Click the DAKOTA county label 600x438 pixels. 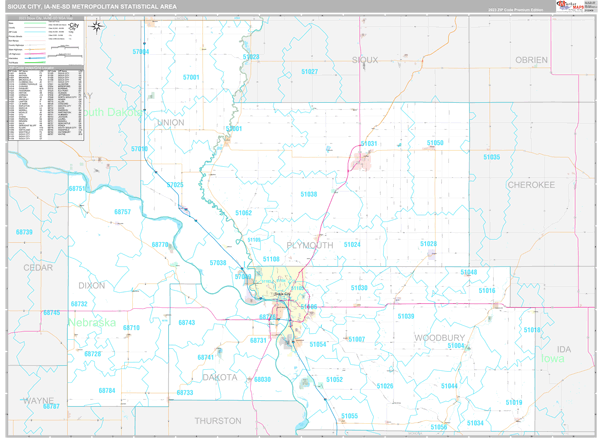[x=221, y=377]
